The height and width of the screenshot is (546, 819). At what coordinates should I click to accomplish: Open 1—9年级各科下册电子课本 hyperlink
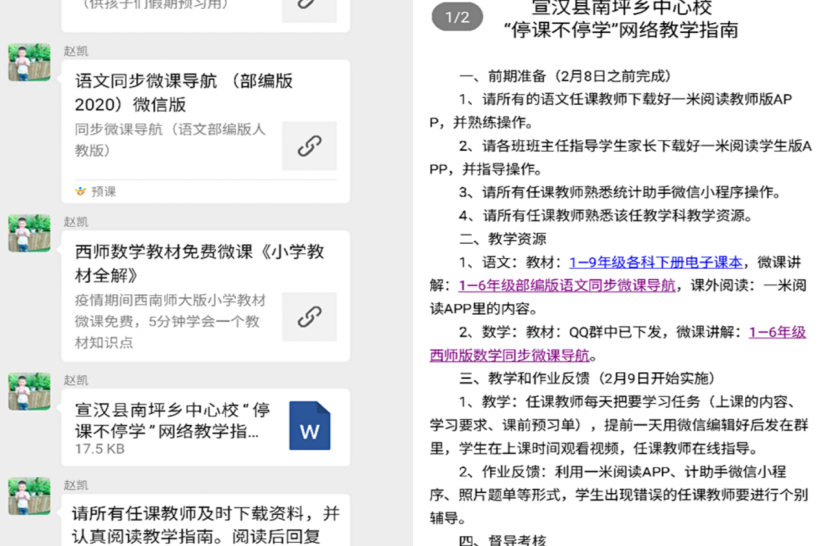[x=656, y=262]
